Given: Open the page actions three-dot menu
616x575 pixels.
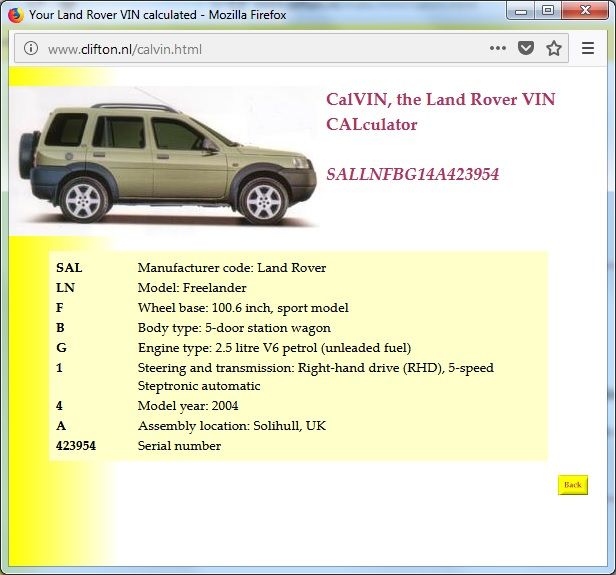Looking at the screenshot, I should point(497,48).
